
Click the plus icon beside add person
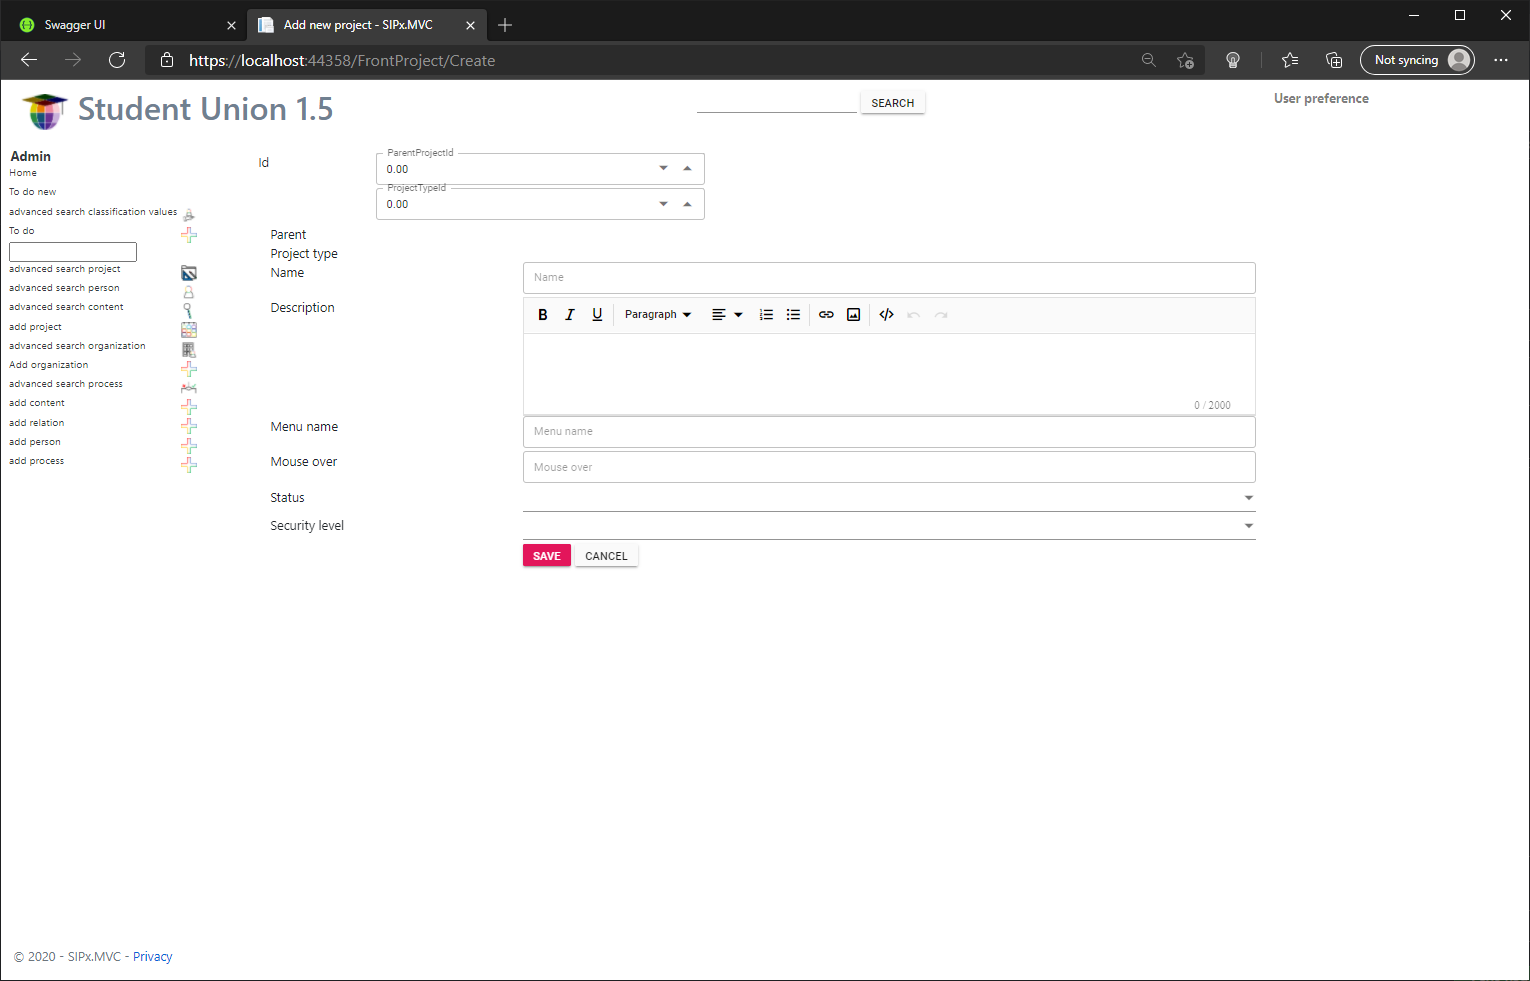click(188, 445)
